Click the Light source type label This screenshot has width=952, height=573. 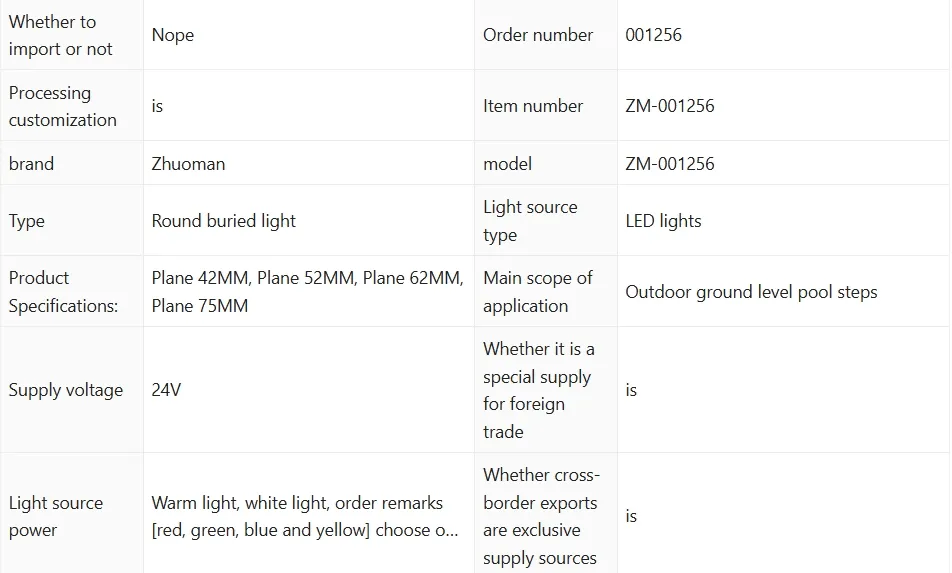pyautogui.click(x=530, y=221)
